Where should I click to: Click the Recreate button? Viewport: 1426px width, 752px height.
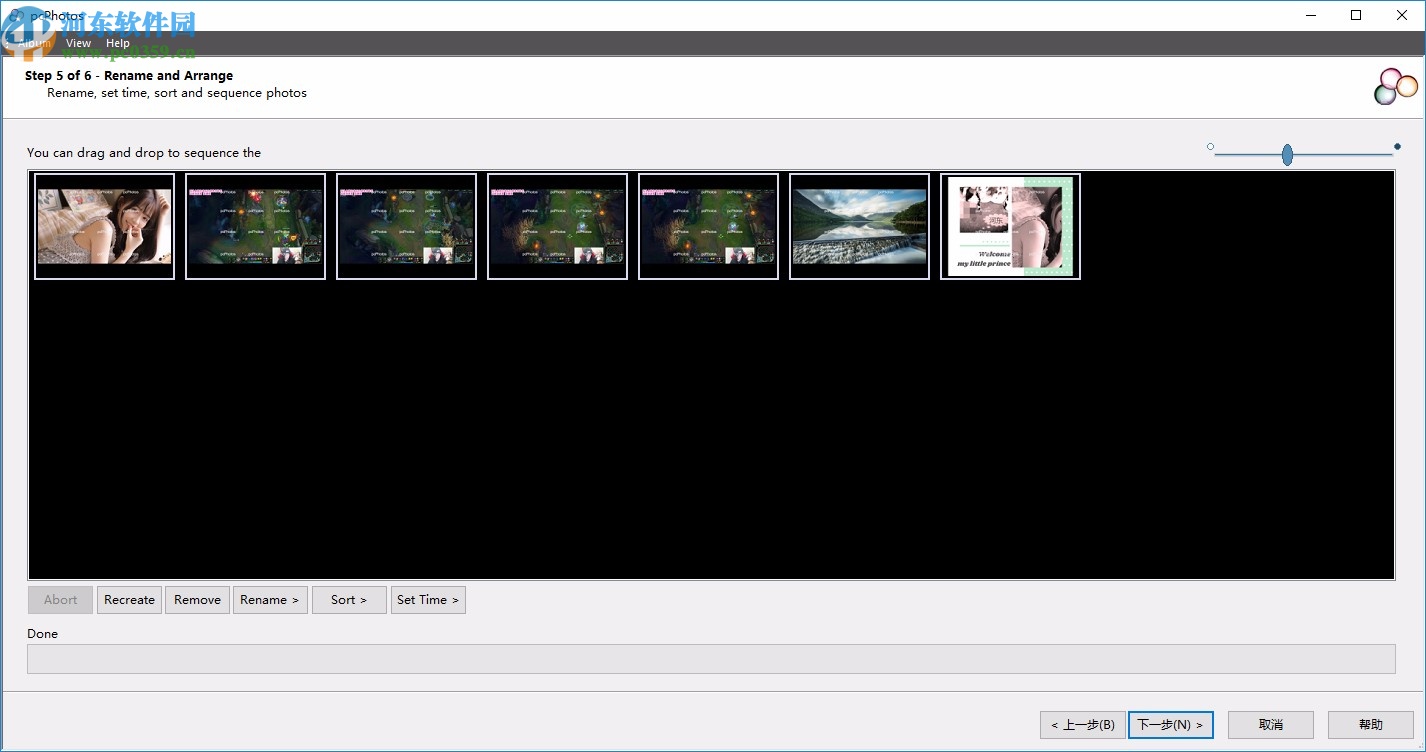[x=129, y=600]
